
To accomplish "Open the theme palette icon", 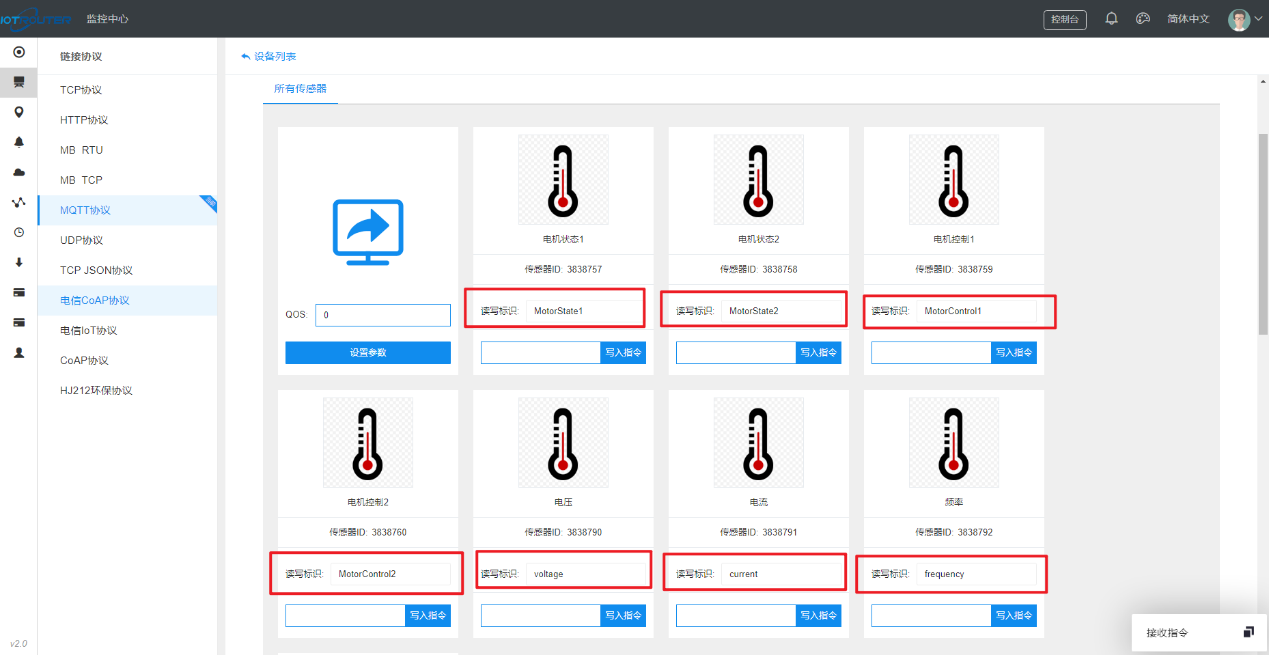I will coord(1142,19).
